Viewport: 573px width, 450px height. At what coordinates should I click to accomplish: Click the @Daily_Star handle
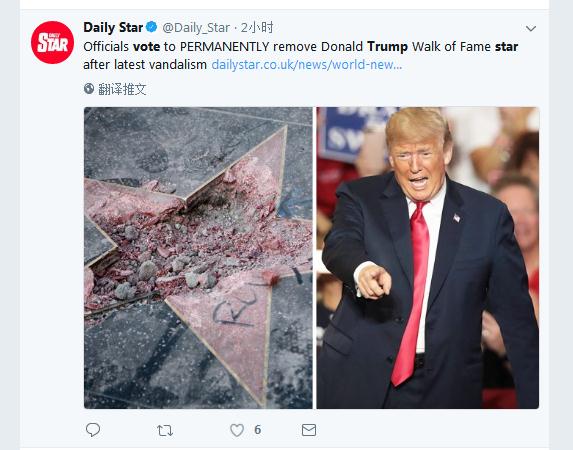196,28
